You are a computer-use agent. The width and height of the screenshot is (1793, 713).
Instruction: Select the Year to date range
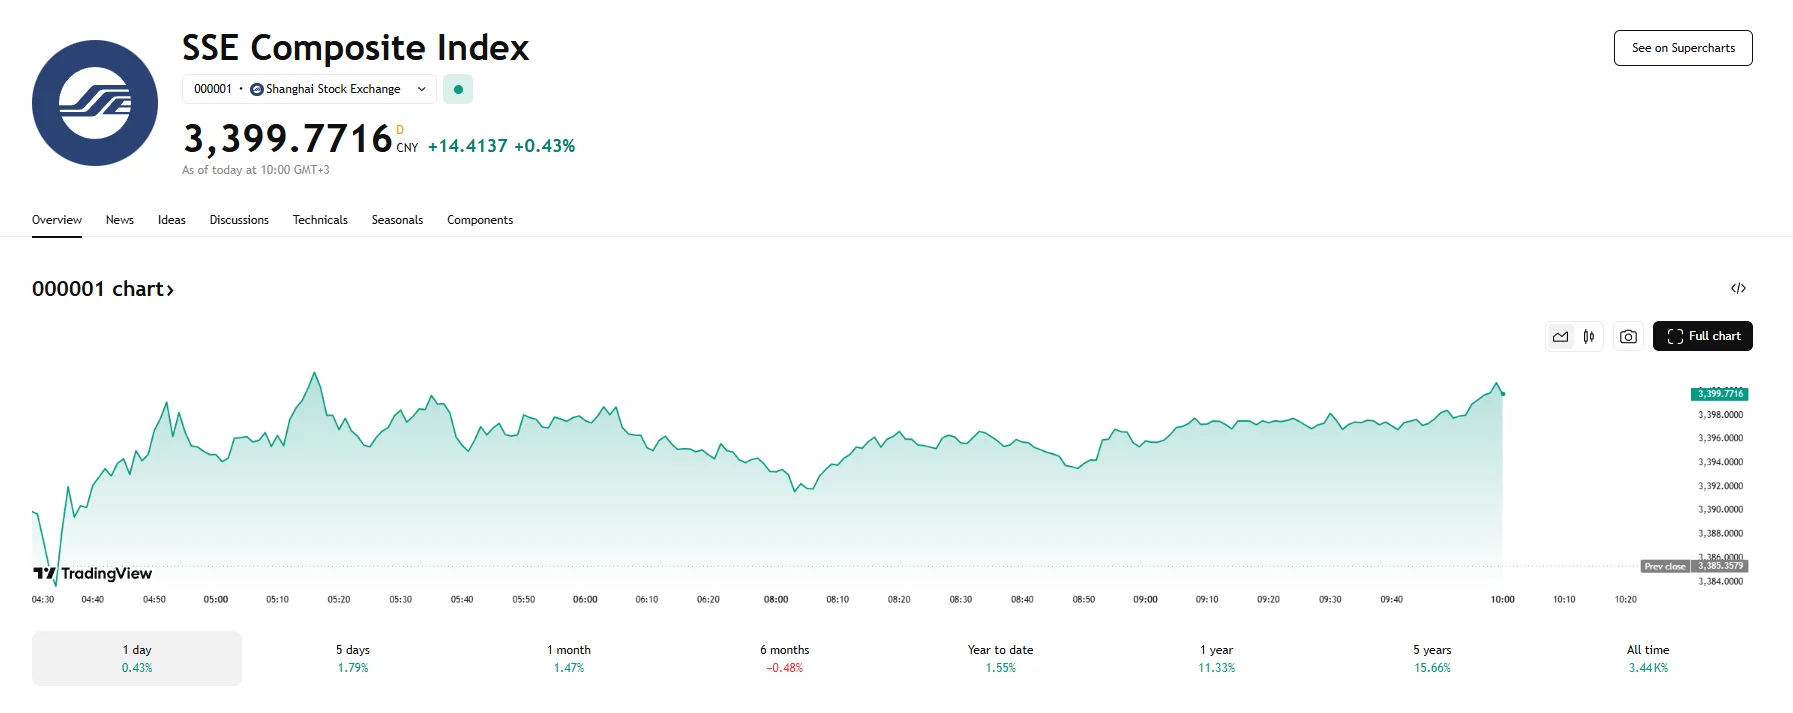coord(999,657)
